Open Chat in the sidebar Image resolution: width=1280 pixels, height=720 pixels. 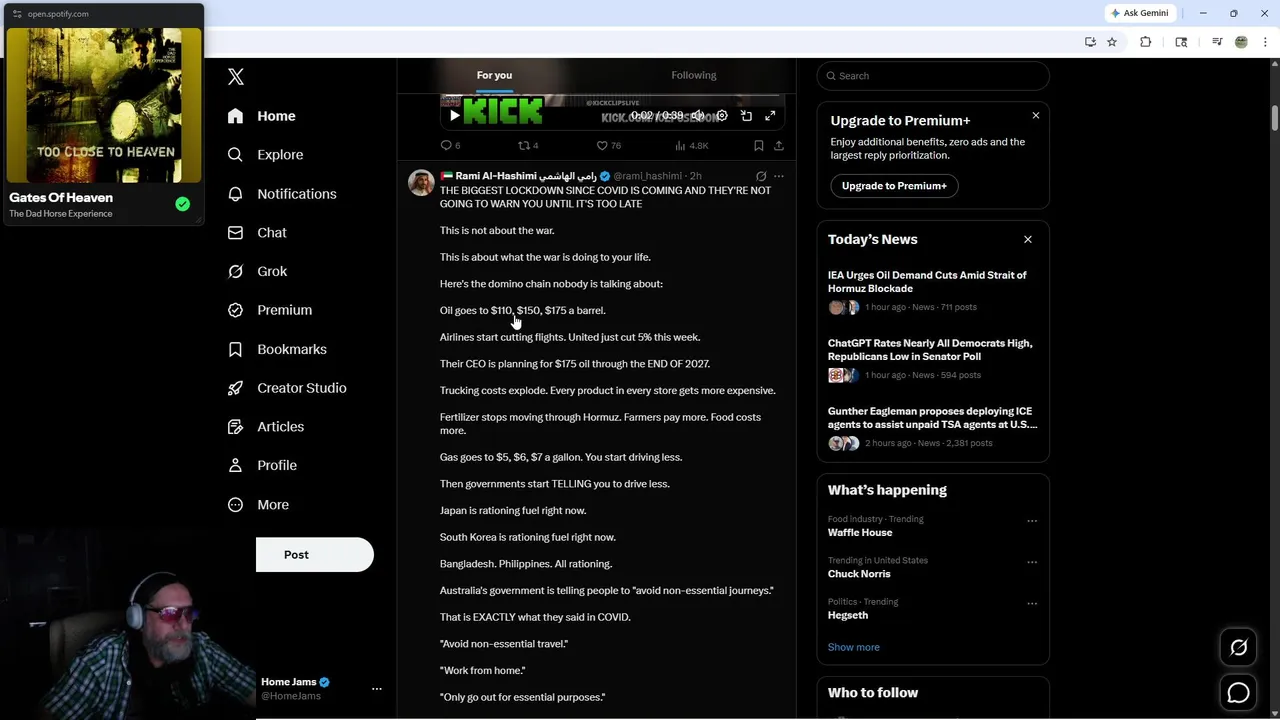257,233
